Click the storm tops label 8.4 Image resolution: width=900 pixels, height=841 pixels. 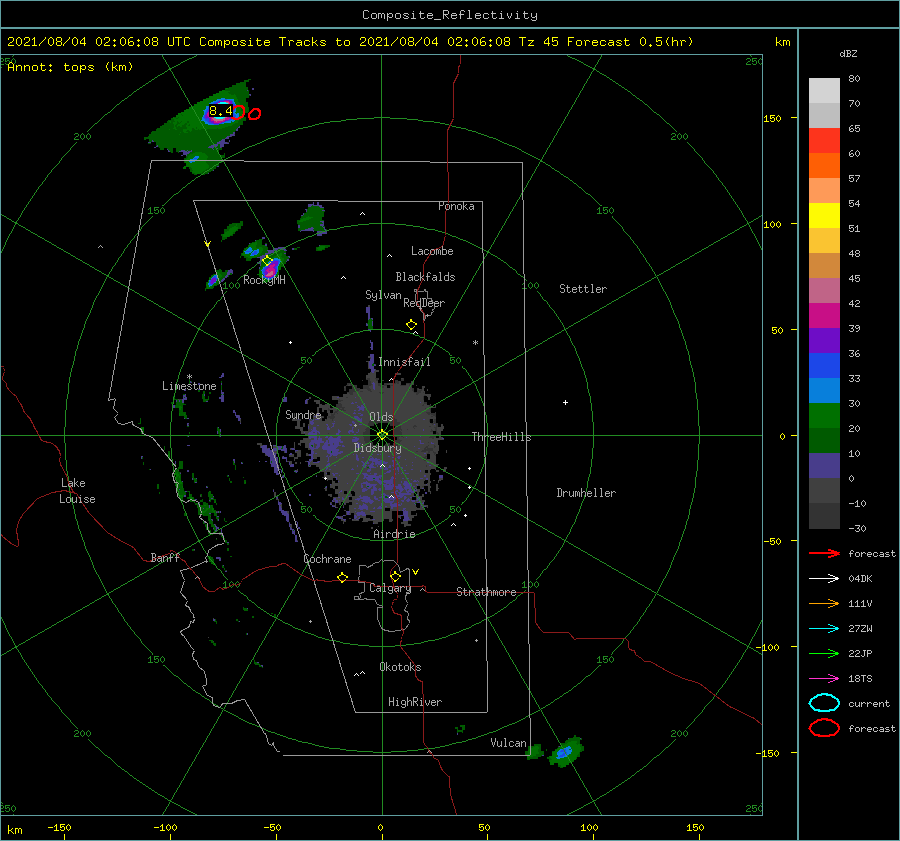(x=220, y=111)
